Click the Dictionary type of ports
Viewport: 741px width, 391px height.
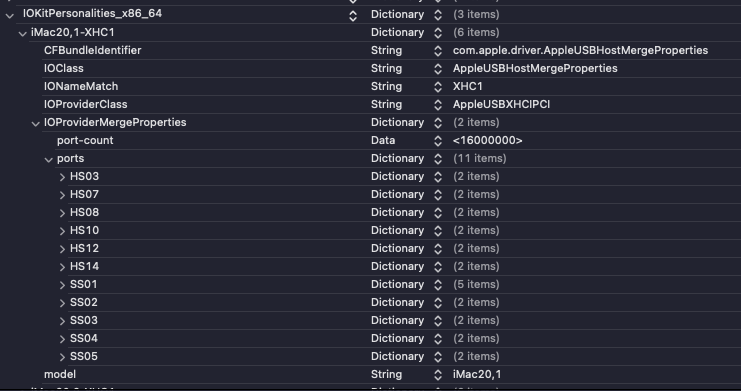[397, 158]
